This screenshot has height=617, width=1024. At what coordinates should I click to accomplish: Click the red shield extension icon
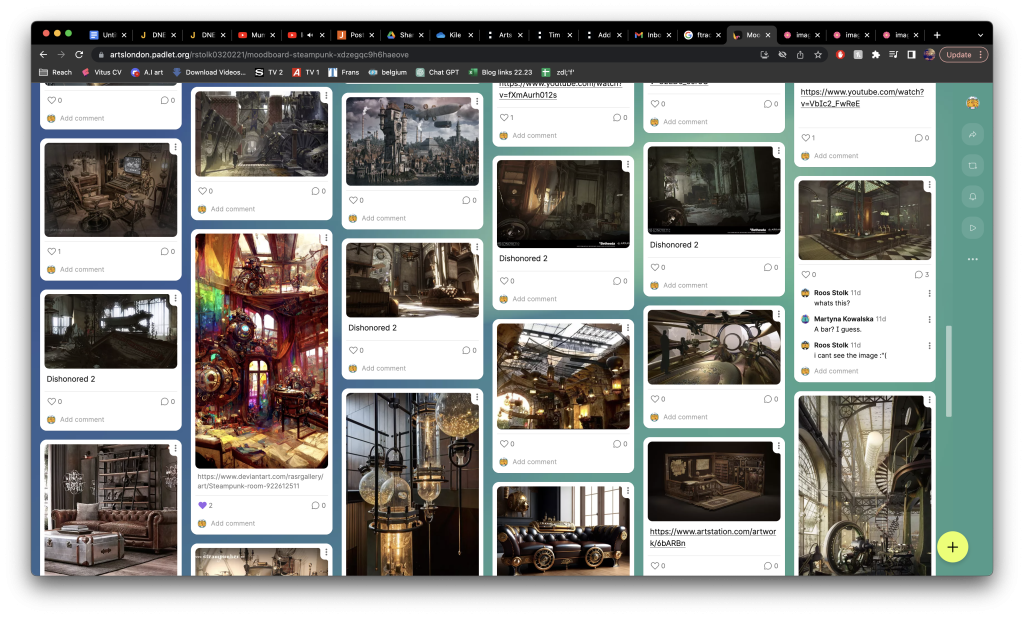coord(840,55)
